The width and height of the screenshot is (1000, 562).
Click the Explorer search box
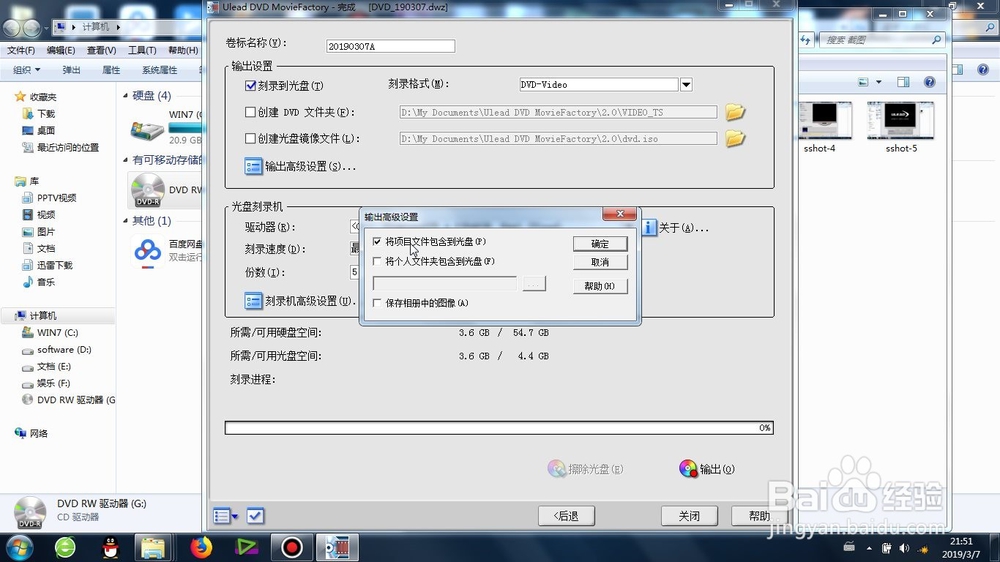click(x=881, y=40)
